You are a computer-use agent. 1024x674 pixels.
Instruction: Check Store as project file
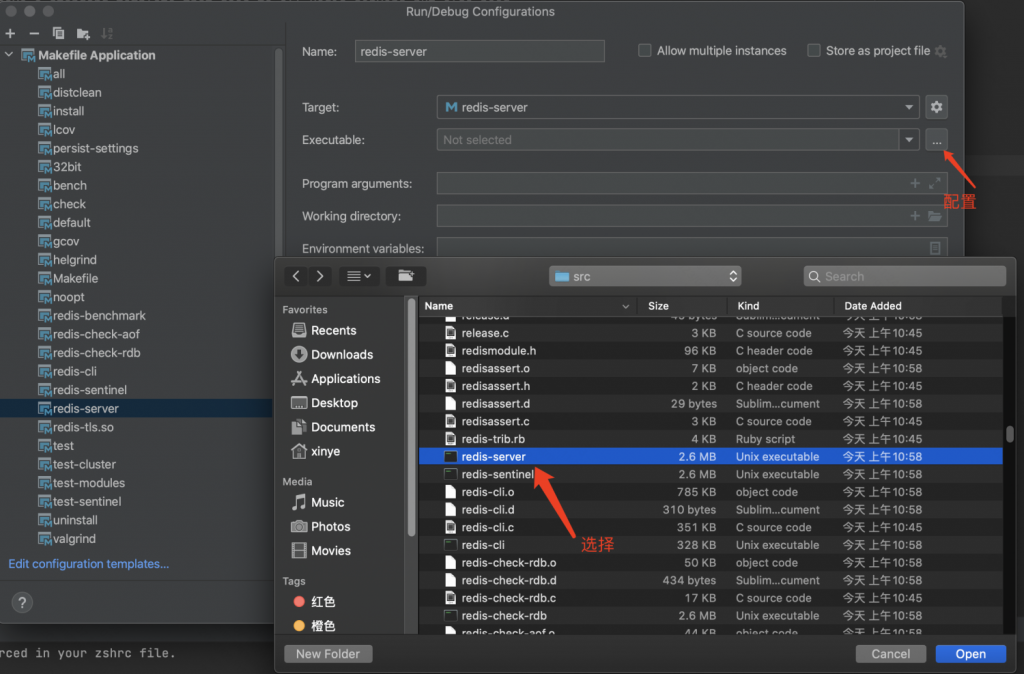click(814, 51)
